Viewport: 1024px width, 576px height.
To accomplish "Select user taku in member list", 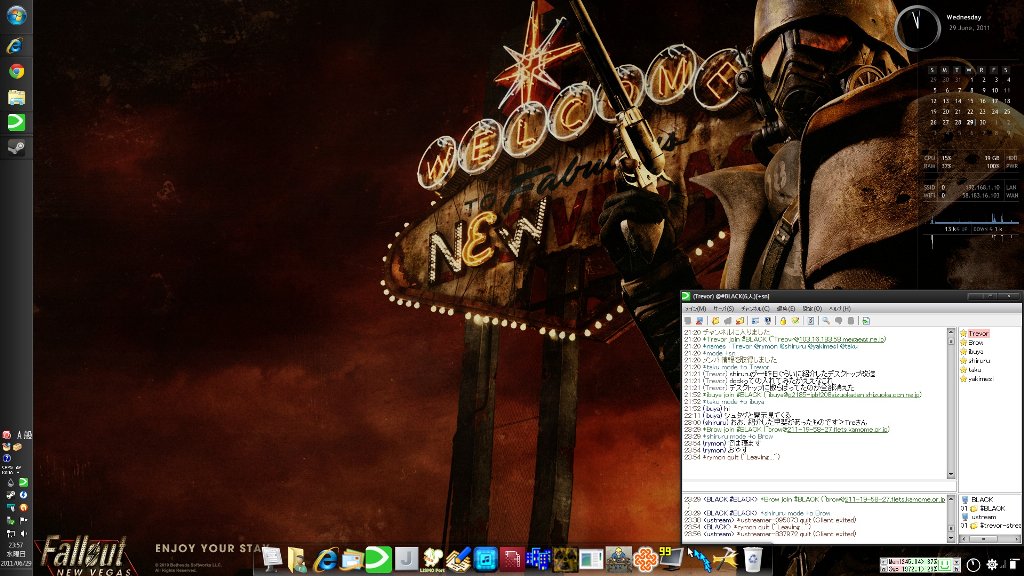I will click(974, 370).
